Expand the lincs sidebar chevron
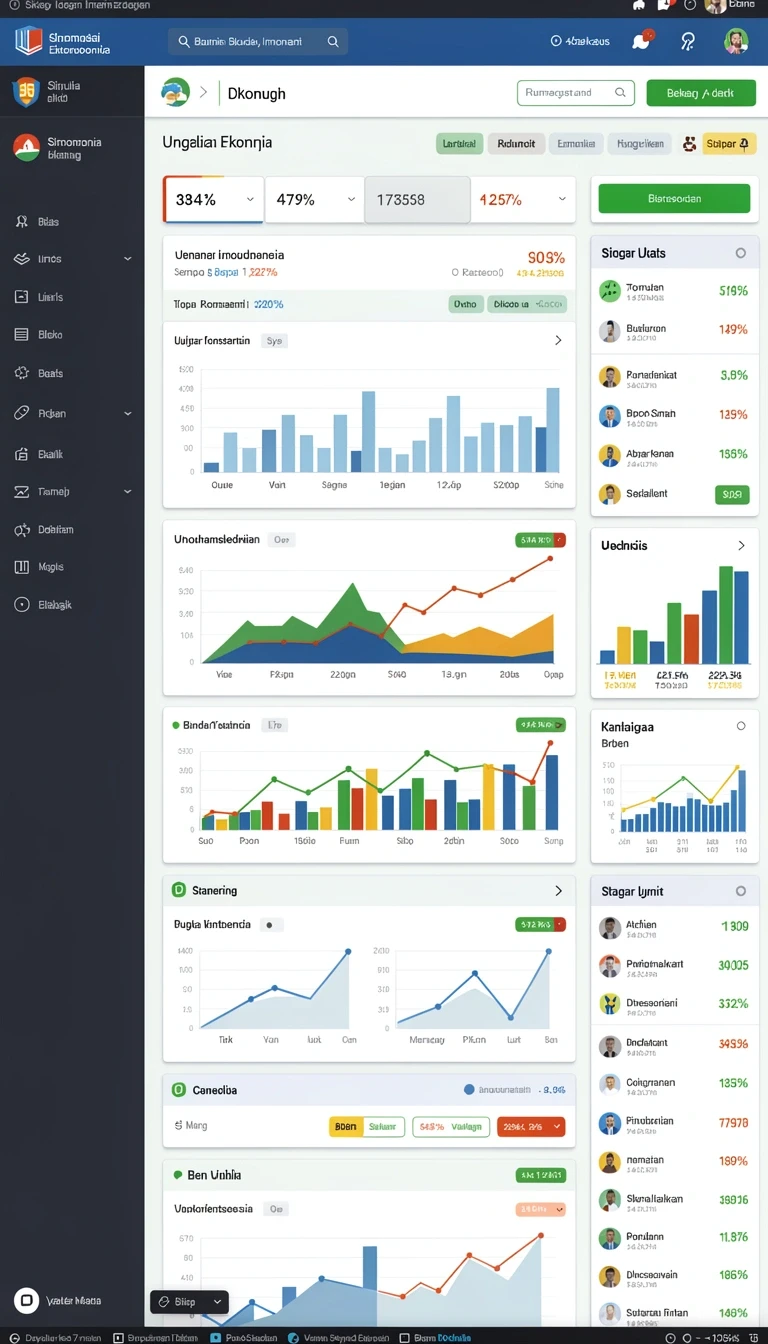 tap(127, 259)
